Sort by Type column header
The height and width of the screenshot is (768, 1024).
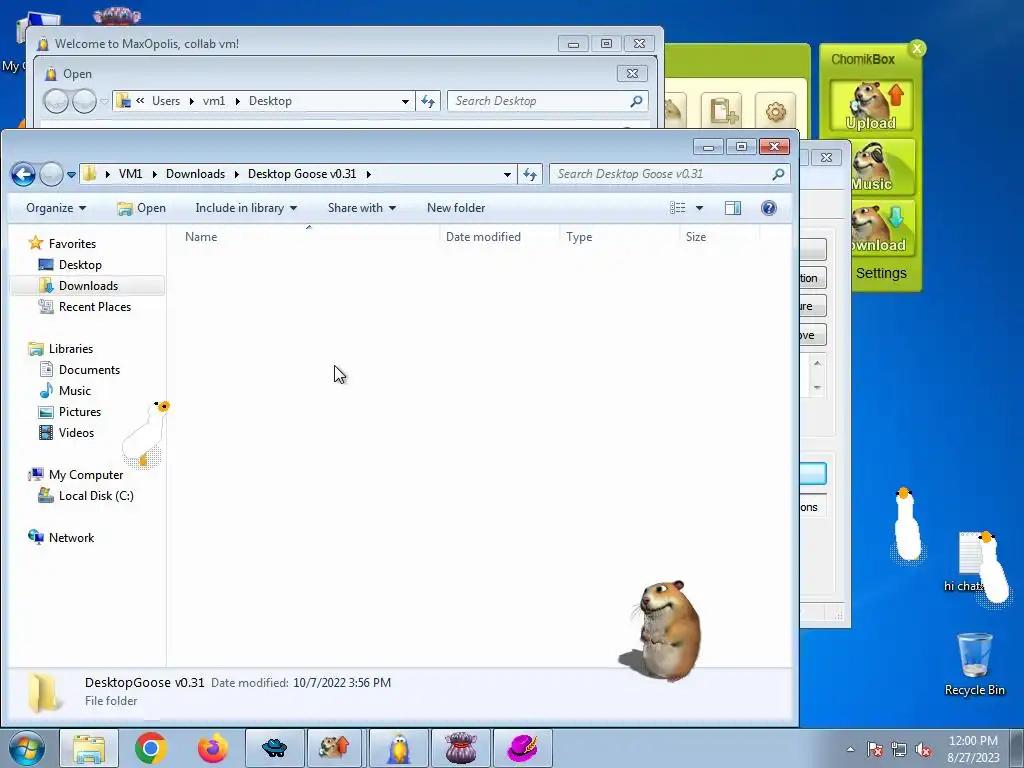618,236
